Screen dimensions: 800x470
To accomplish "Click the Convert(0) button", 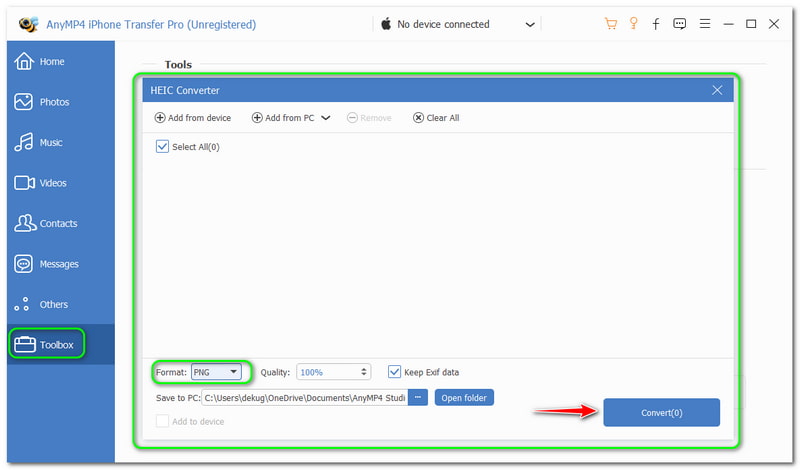I will [x=661, y=412].
